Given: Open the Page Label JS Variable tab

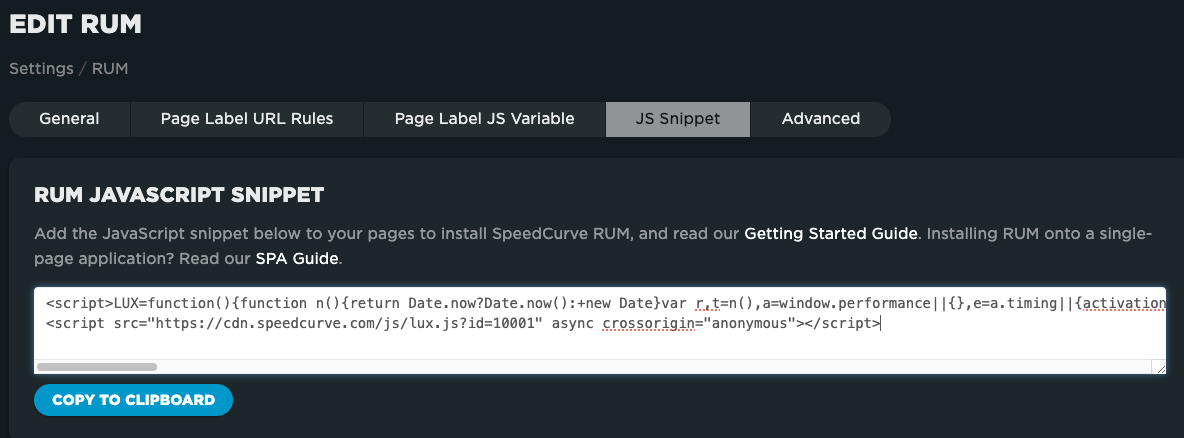Looking at the screenshot, I should 485,119.
